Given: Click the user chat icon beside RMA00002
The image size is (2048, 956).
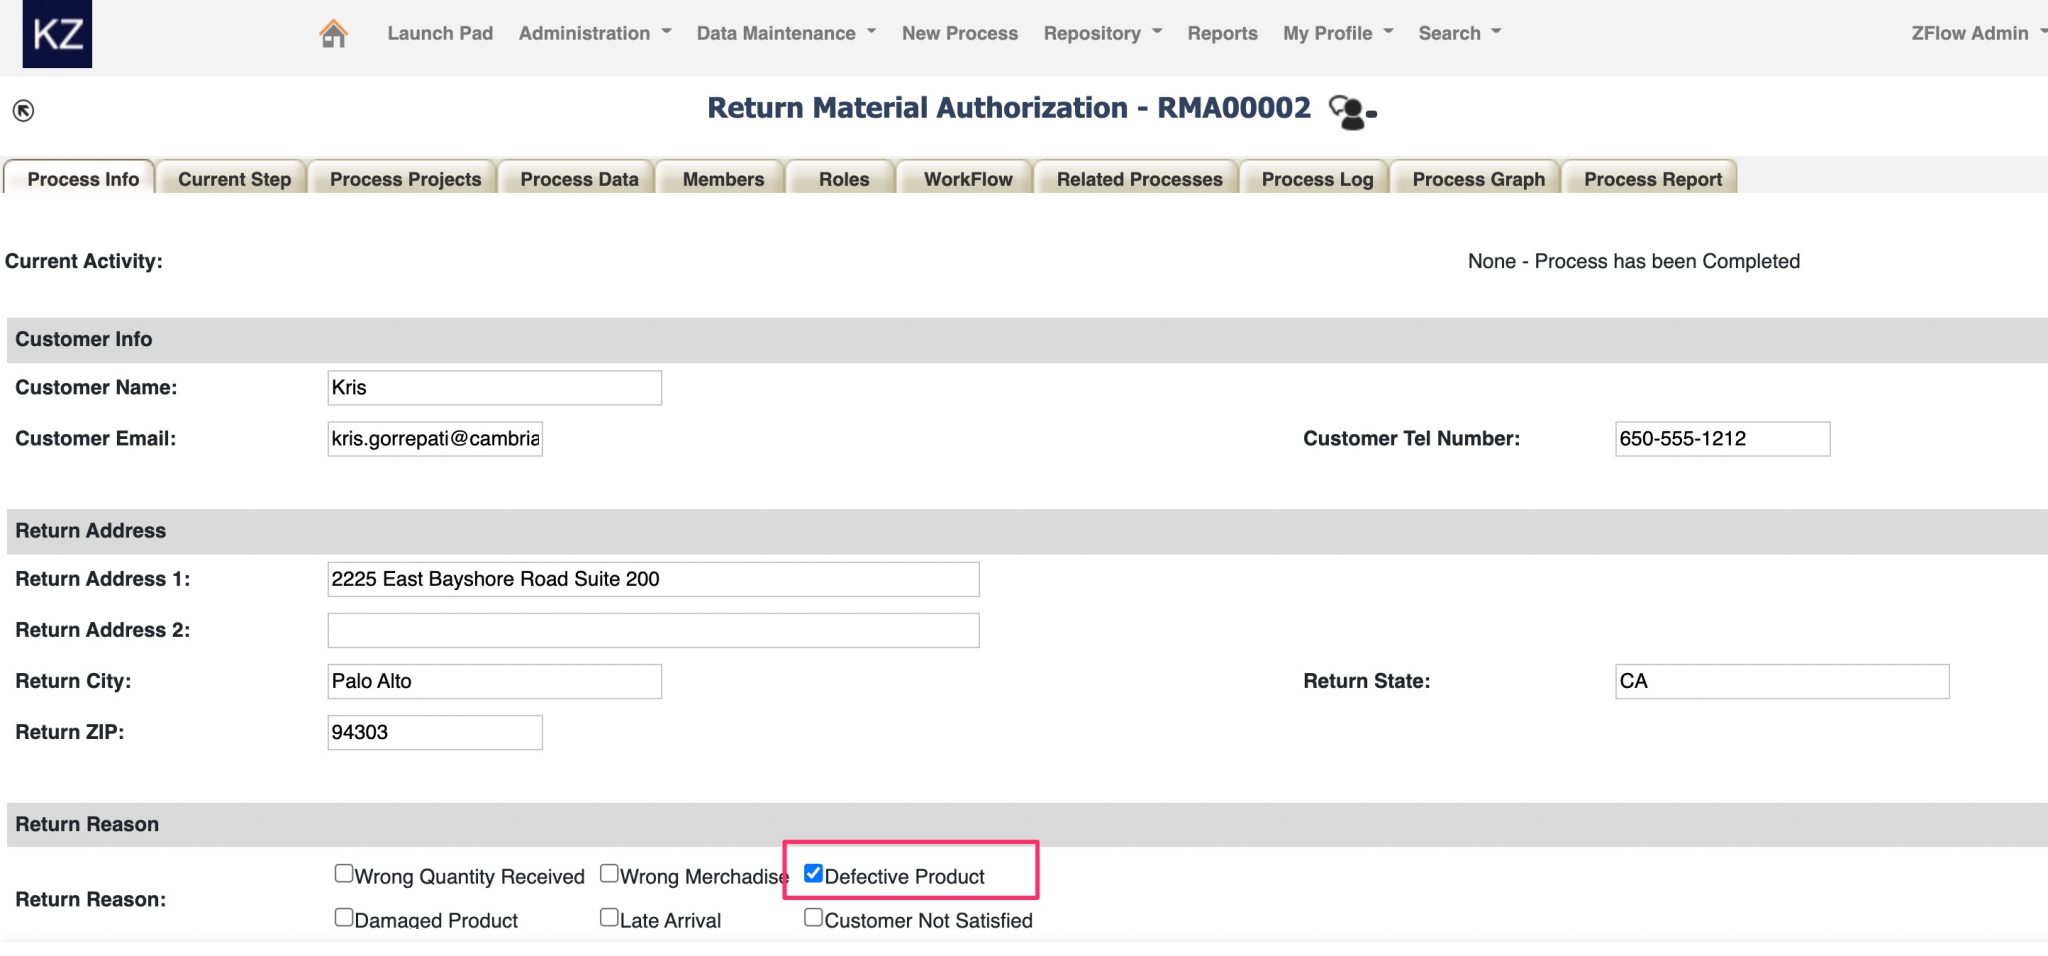Looking at the screenshot, I should 1349,110.
